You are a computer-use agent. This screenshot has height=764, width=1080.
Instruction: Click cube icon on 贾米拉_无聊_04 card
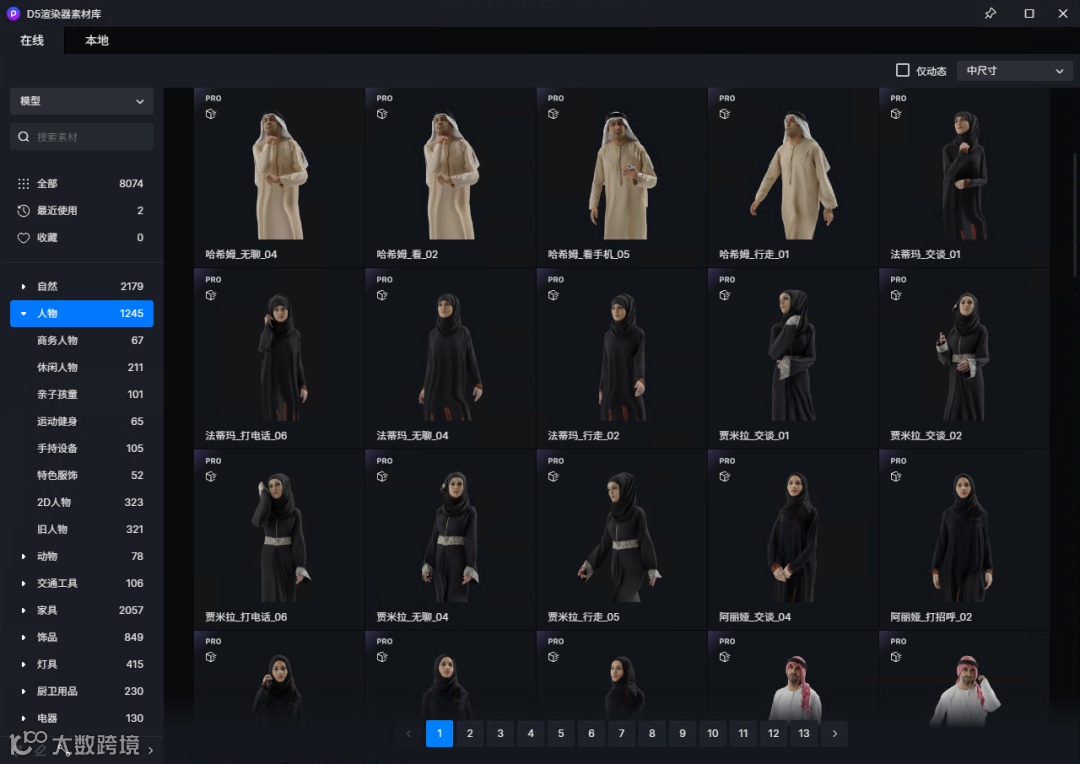(382, 476)
